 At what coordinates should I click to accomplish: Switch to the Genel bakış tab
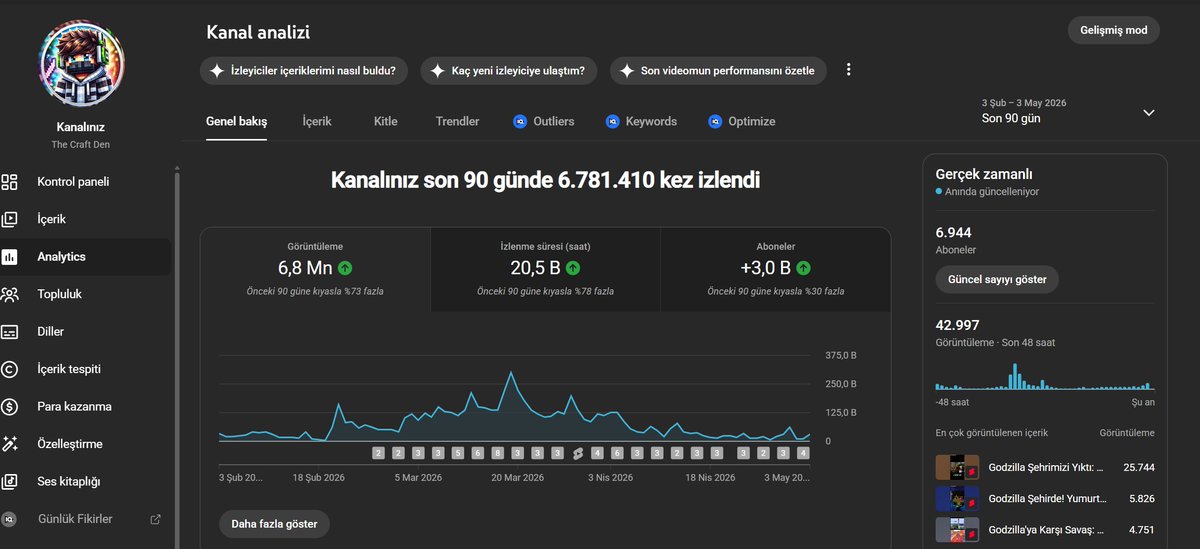click(x=237, y=121)
